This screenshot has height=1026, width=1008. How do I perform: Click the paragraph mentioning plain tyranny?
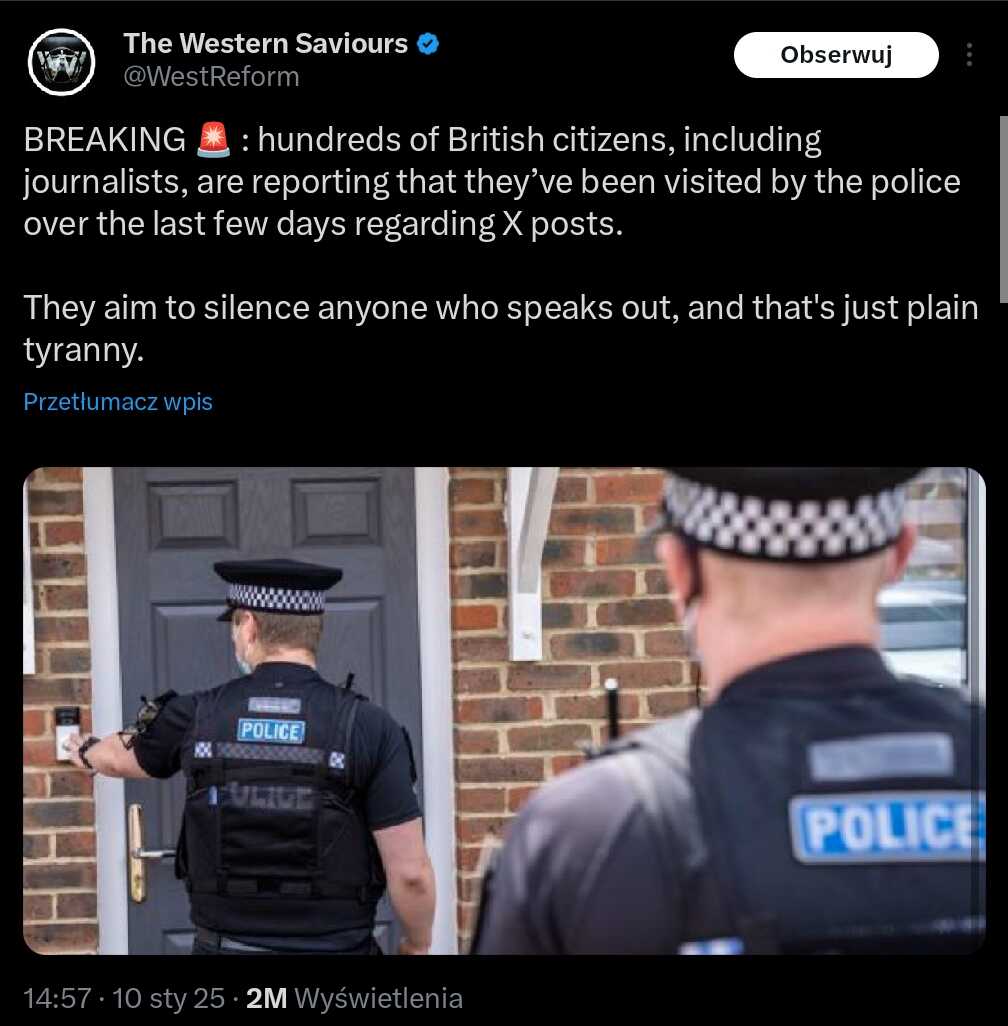point(501,328)
